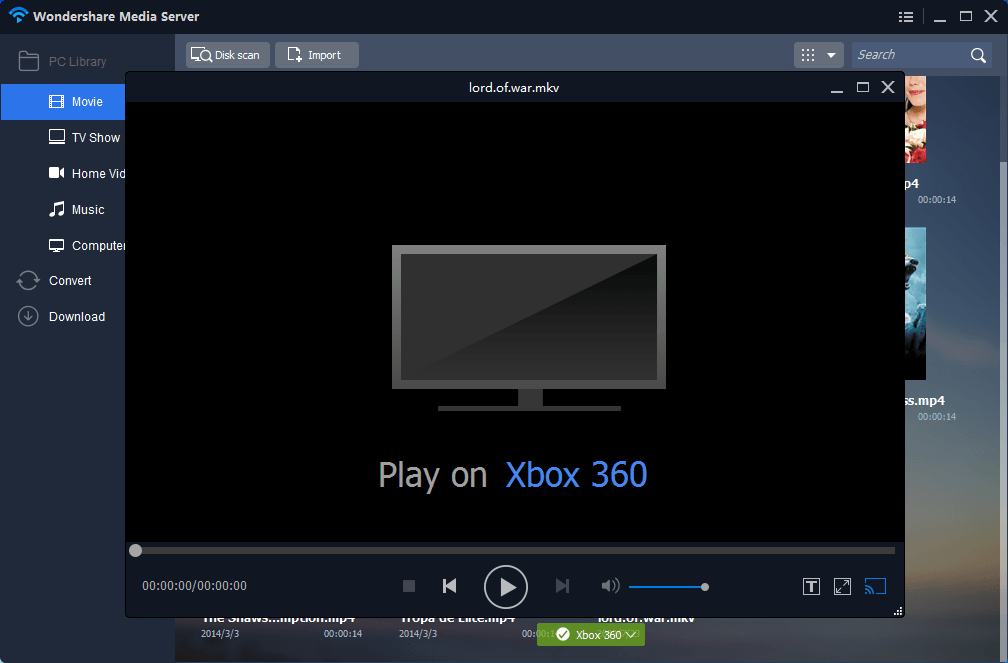Maximize the lord.of.war.mkv player window
Screen dimensions: 1008x663
click(863, 87)
